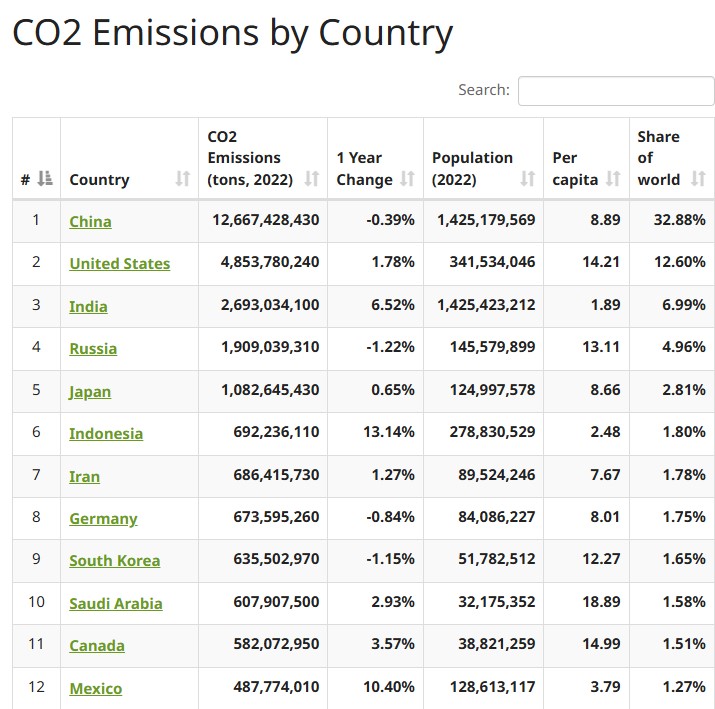Select China's population 1,425,179,569
715x709 pixels.
click(x=486, y=220)
